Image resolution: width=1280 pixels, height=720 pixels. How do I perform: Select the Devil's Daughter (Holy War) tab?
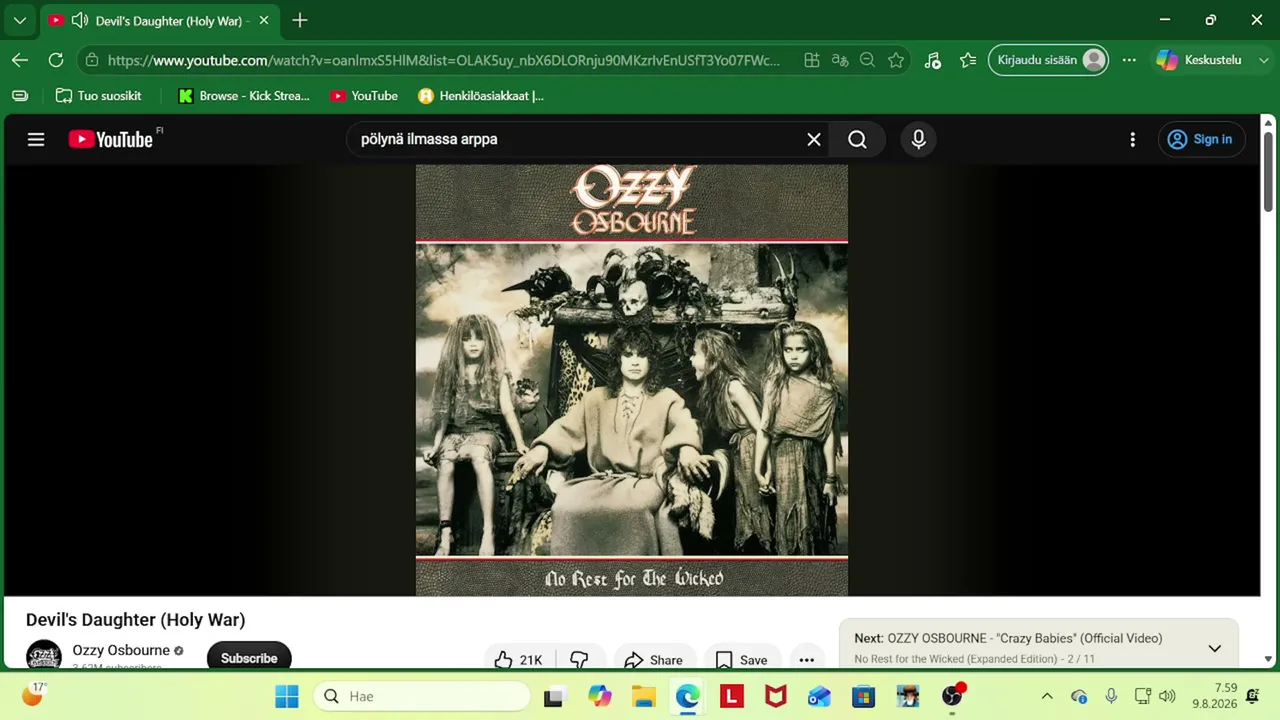pyautogui.click(x=160, y=20)
